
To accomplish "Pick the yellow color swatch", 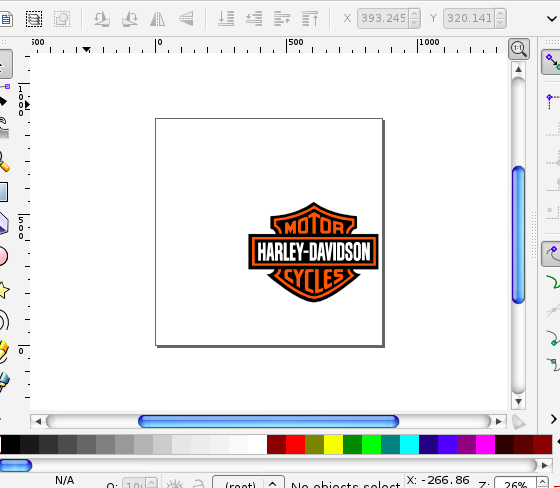I will 334,444.
